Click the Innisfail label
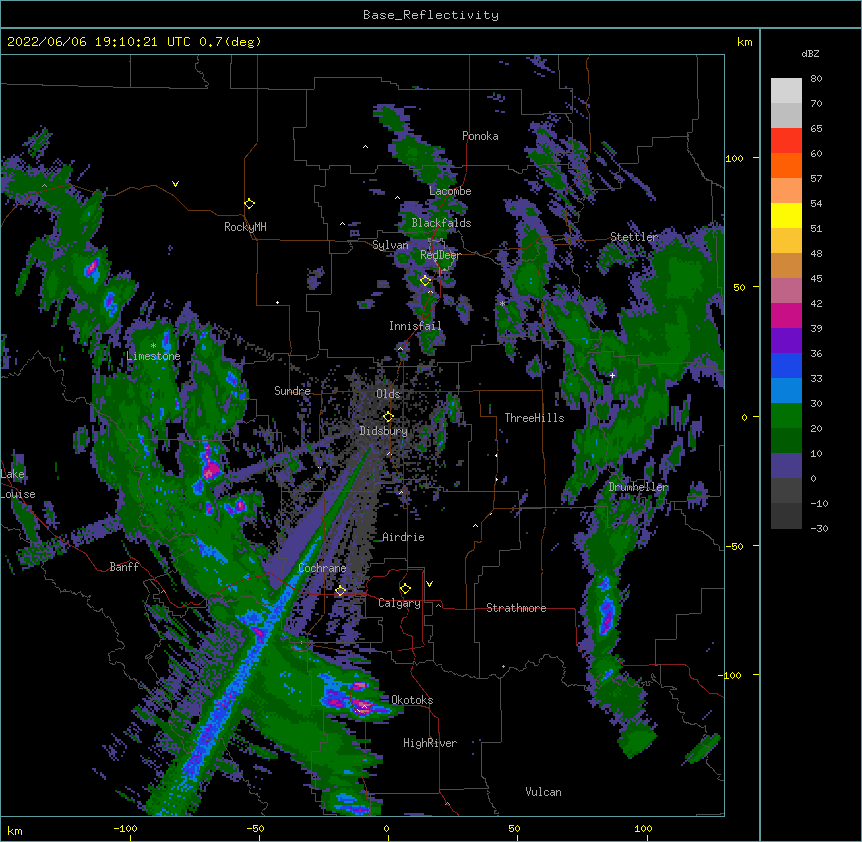 pos(415,326)
